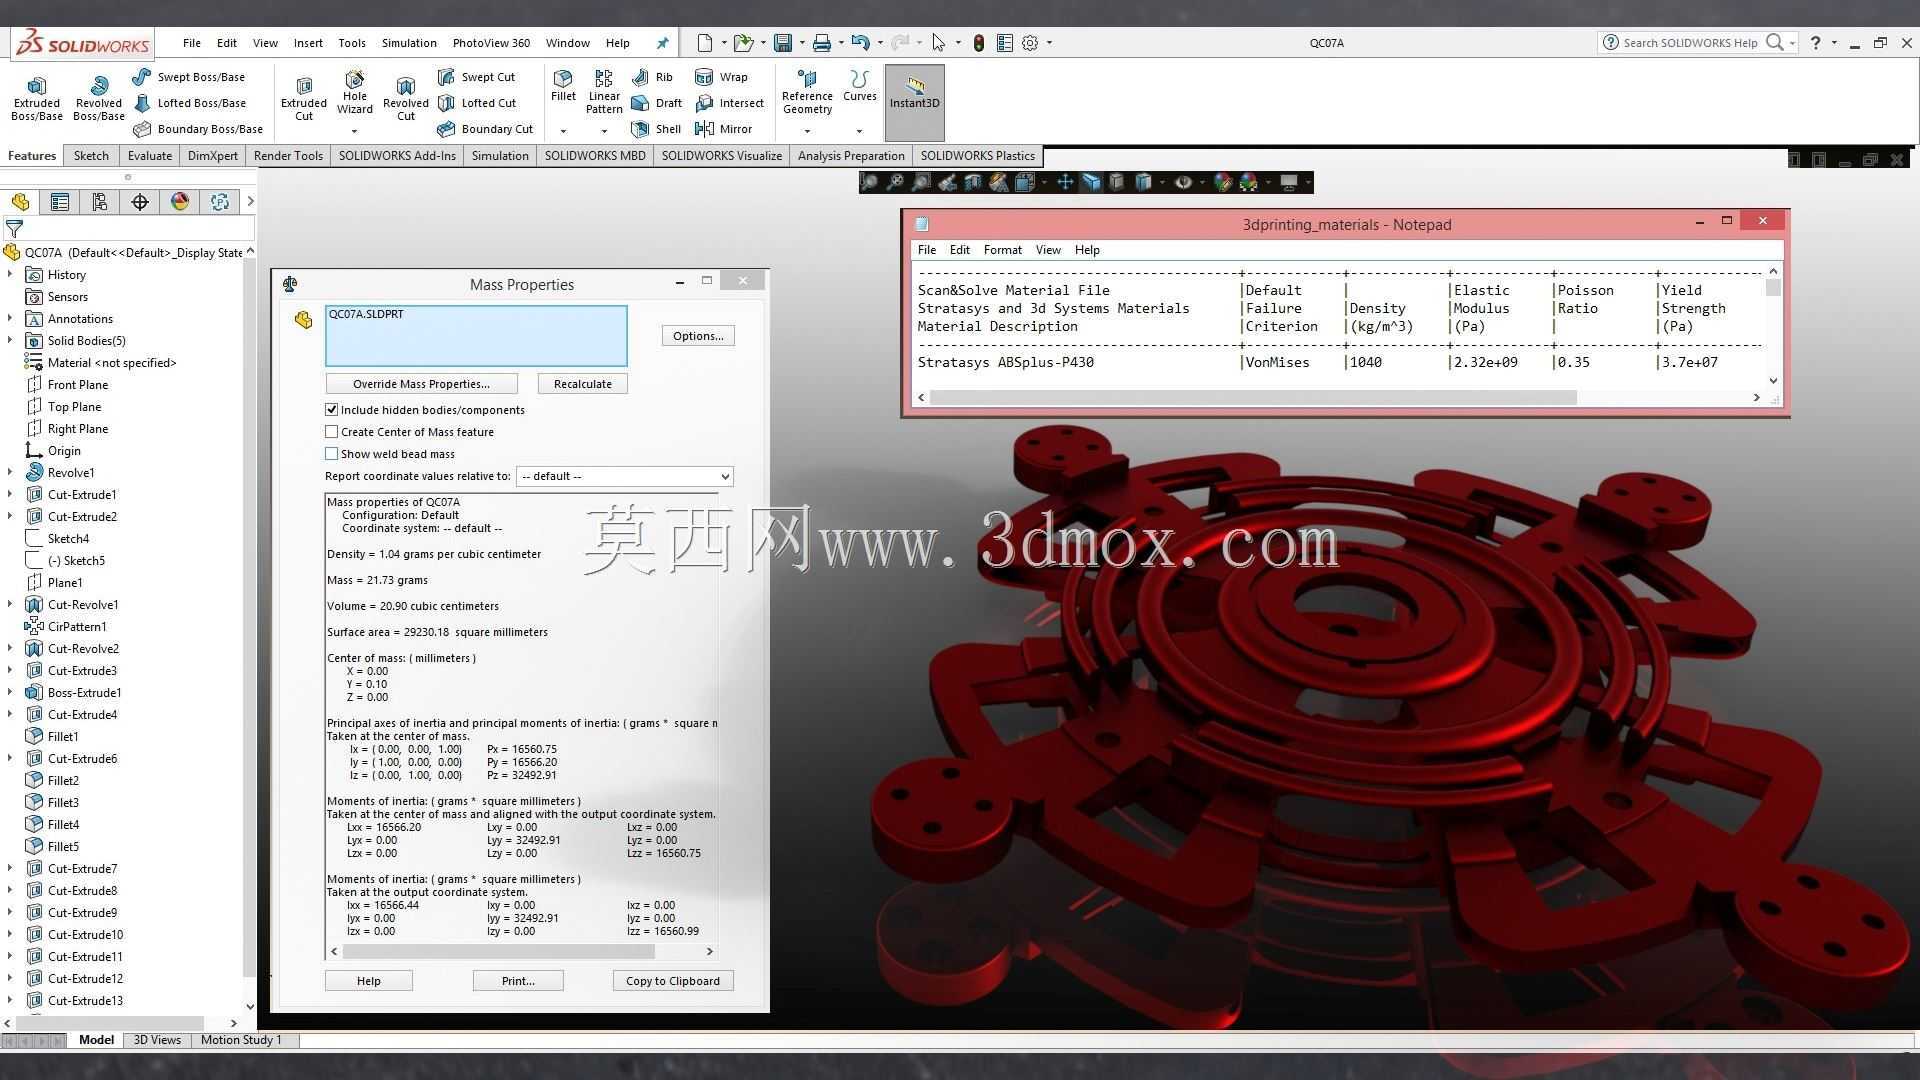Activate the Revolved Cut tool
Screen dimensions: 1920x1080
point(405,99)
